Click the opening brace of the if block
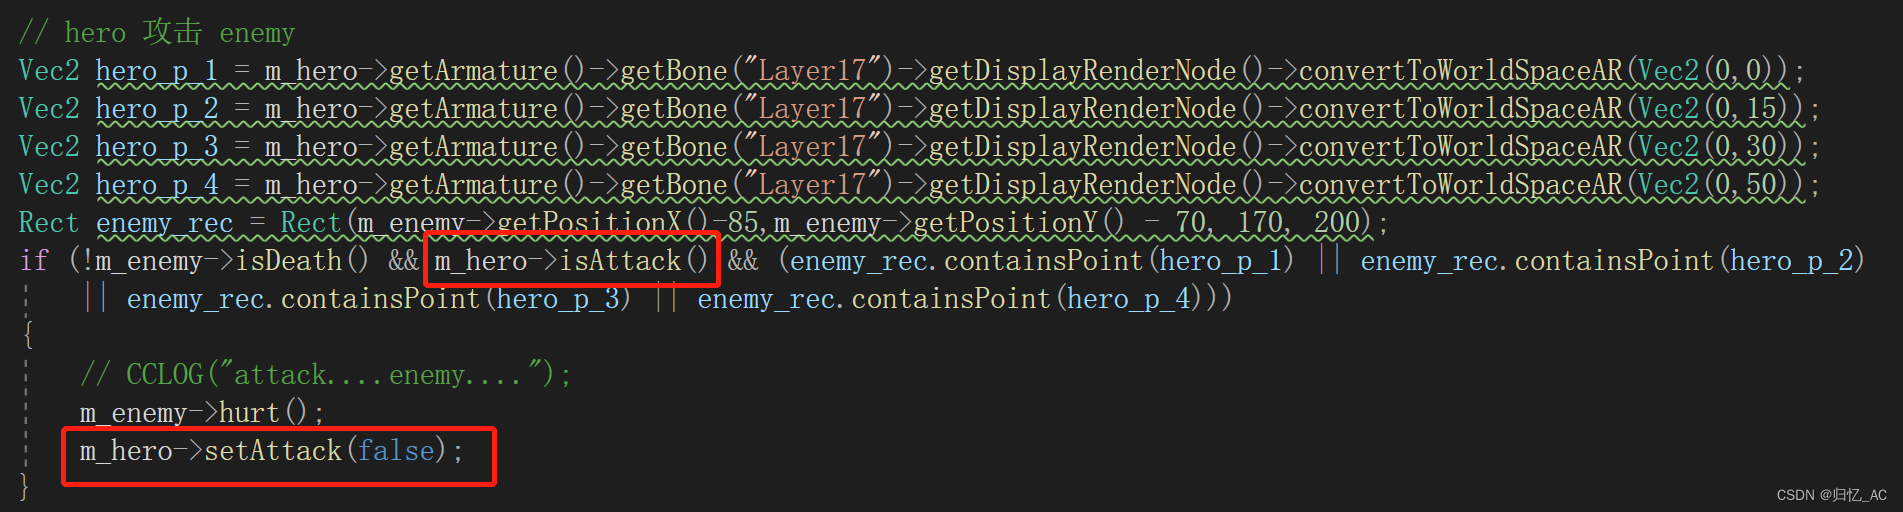Screen dimensions: 1903x512 [27, 336]
